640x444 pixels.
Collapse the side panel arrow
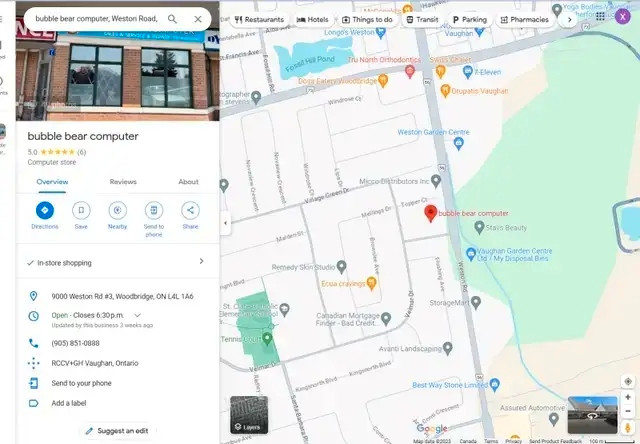click(225, 222)
